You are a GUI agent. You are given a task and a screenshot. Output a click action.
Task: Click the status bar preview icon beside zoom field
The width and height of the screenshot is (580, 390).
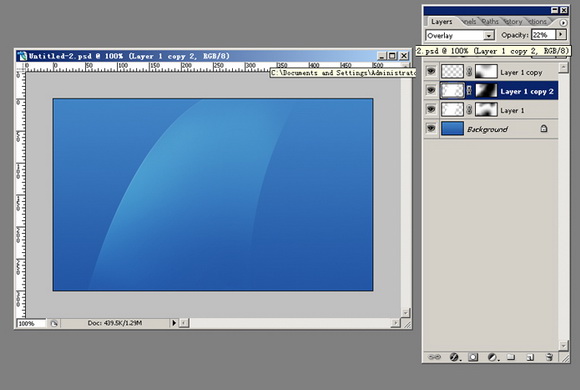(54, 323)
